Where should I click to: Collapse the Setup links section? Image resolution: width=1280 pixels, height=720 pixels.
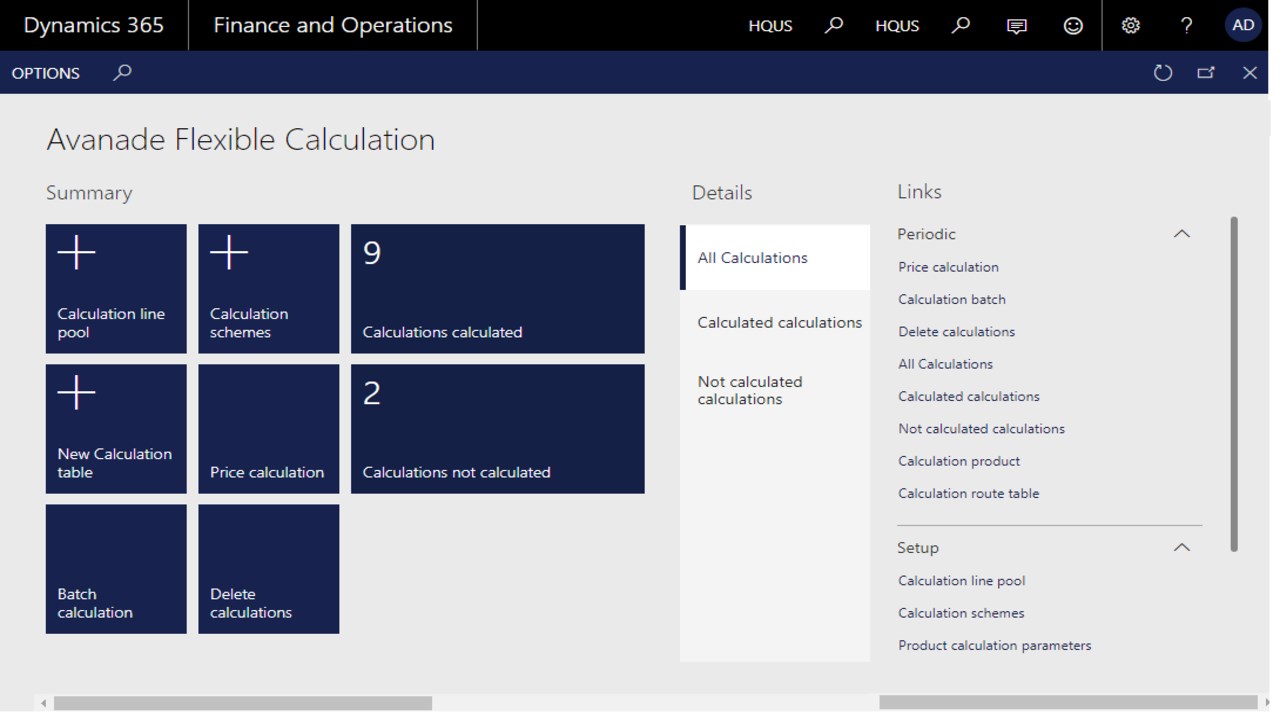[1181, 548]
